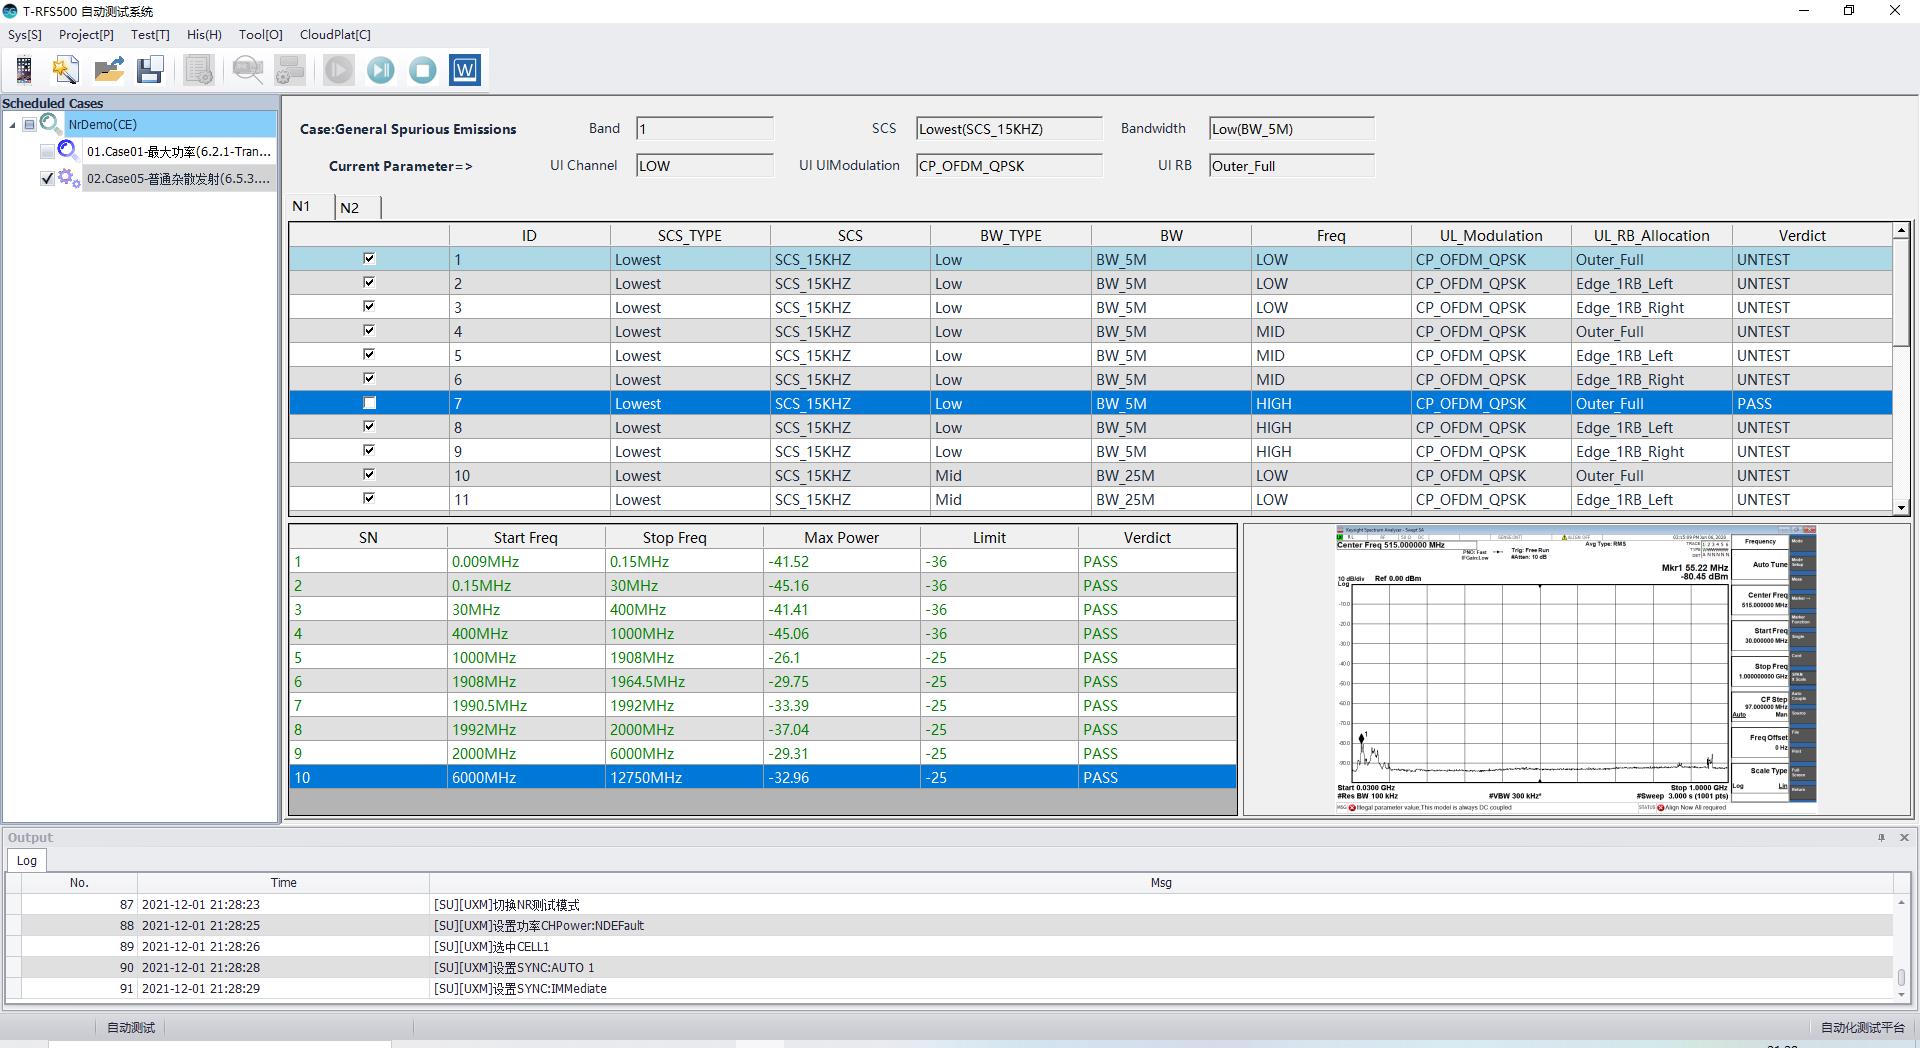Stop the test with the stop icon
The height and width of the screenshot is (1048, 1920).
pyautogui.click(x=423, y=70)
